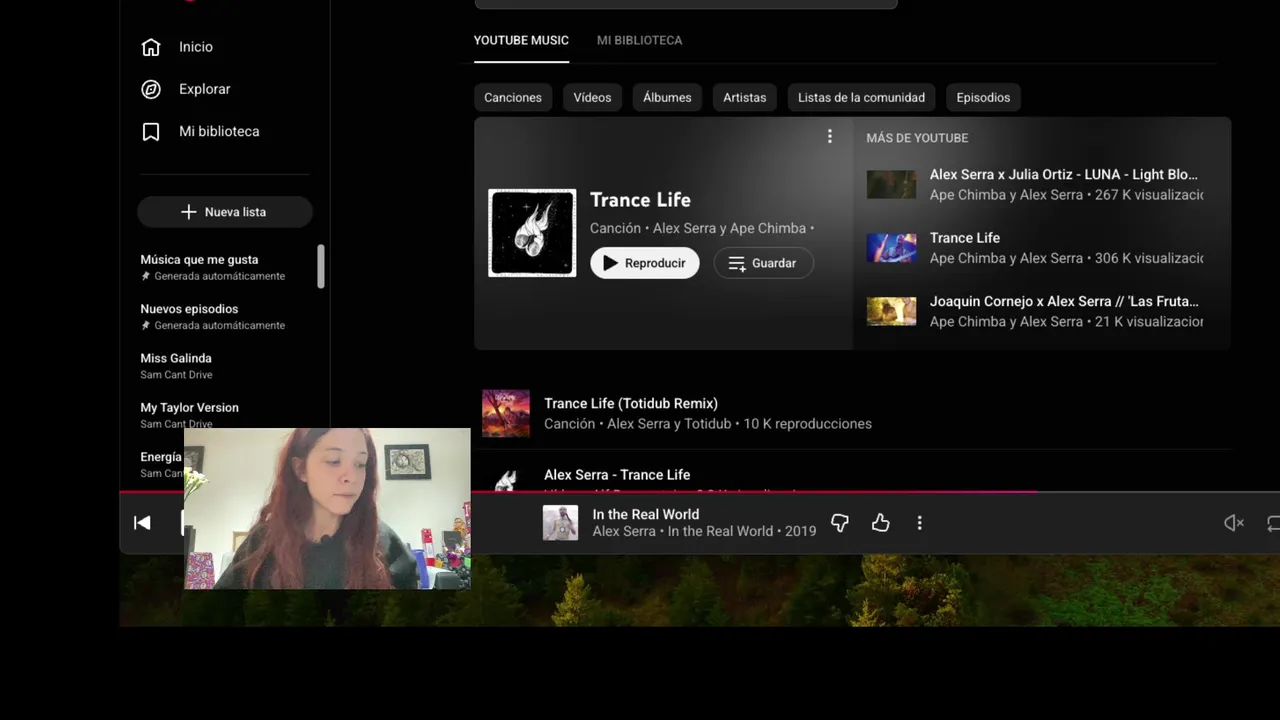Click Totidub Remix album cover thumbnail
The width and height of the screenshot is (1280, 720).
click(x=506, y=413)
